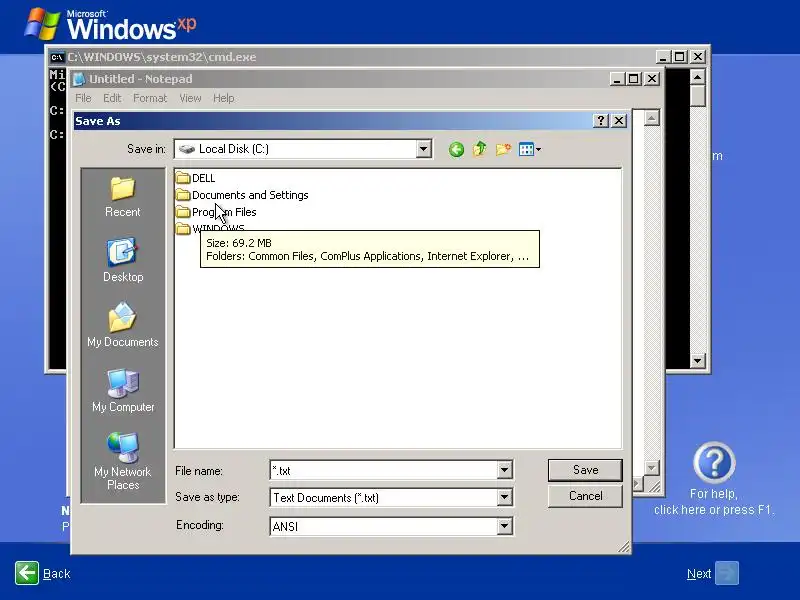Select the WINDOWS folder icon
Screen dimensions: 800x600
coord(183,229)
